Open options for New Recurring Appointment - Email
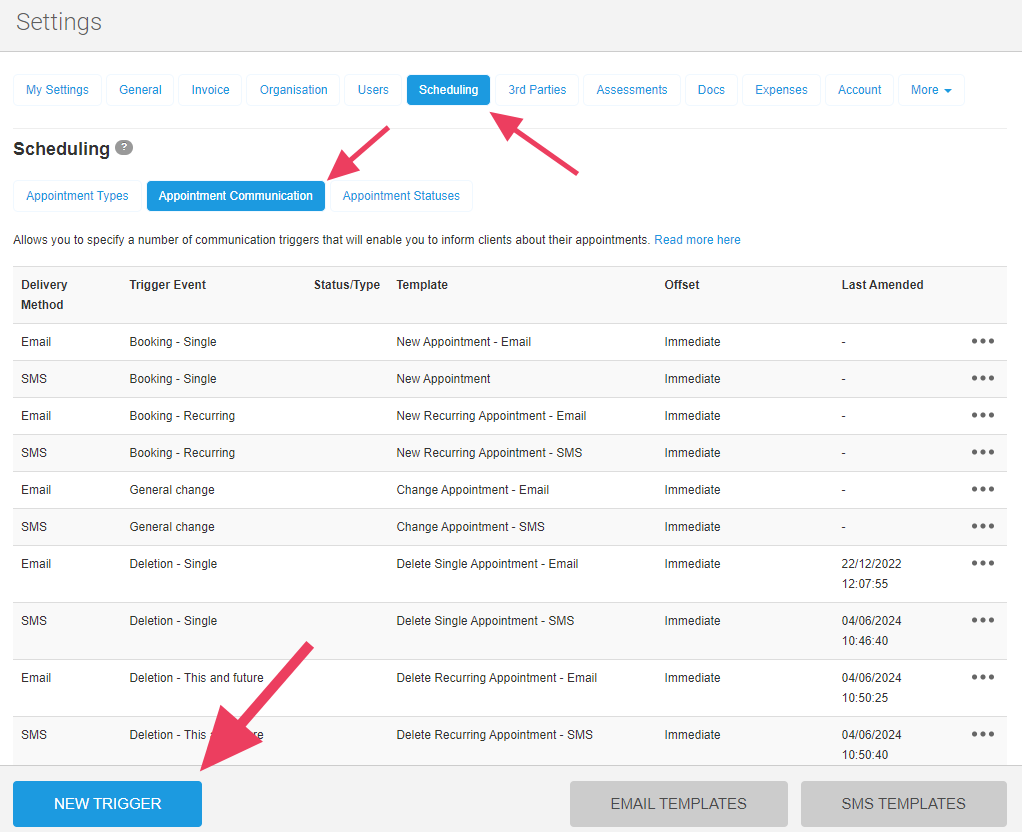1022x832 pixels. pos(982,415)
